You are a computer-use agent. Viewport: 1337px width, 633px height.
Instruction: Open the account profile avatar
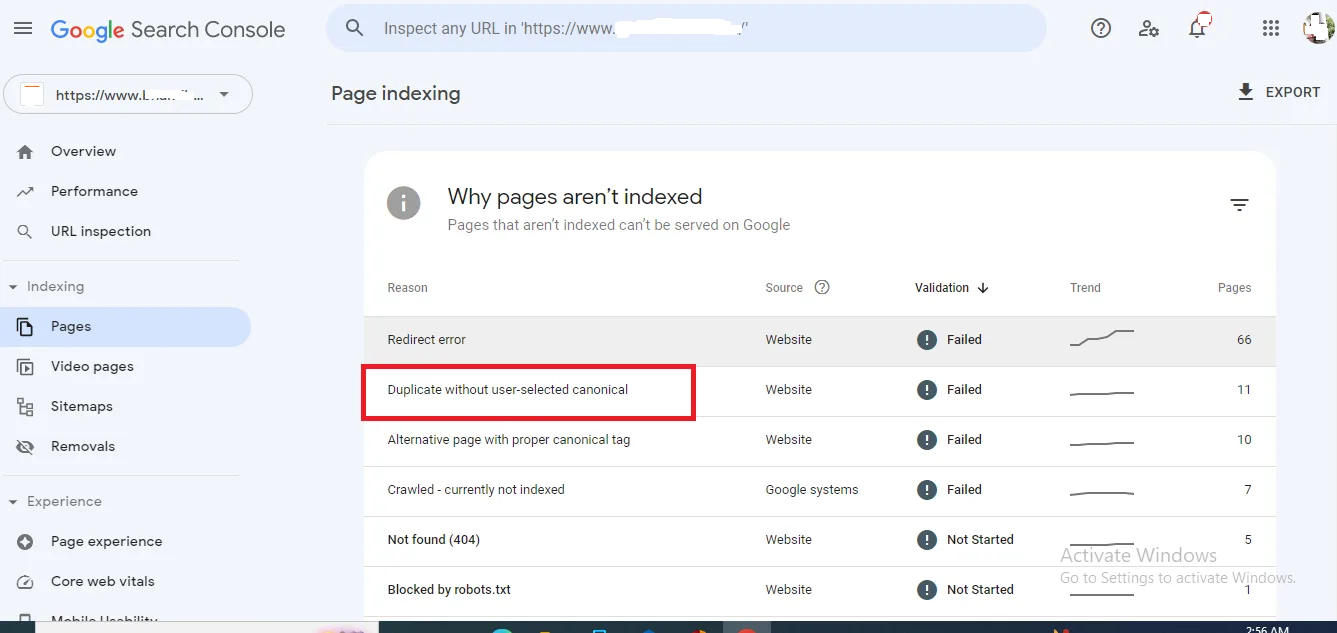click(1318, 28)
